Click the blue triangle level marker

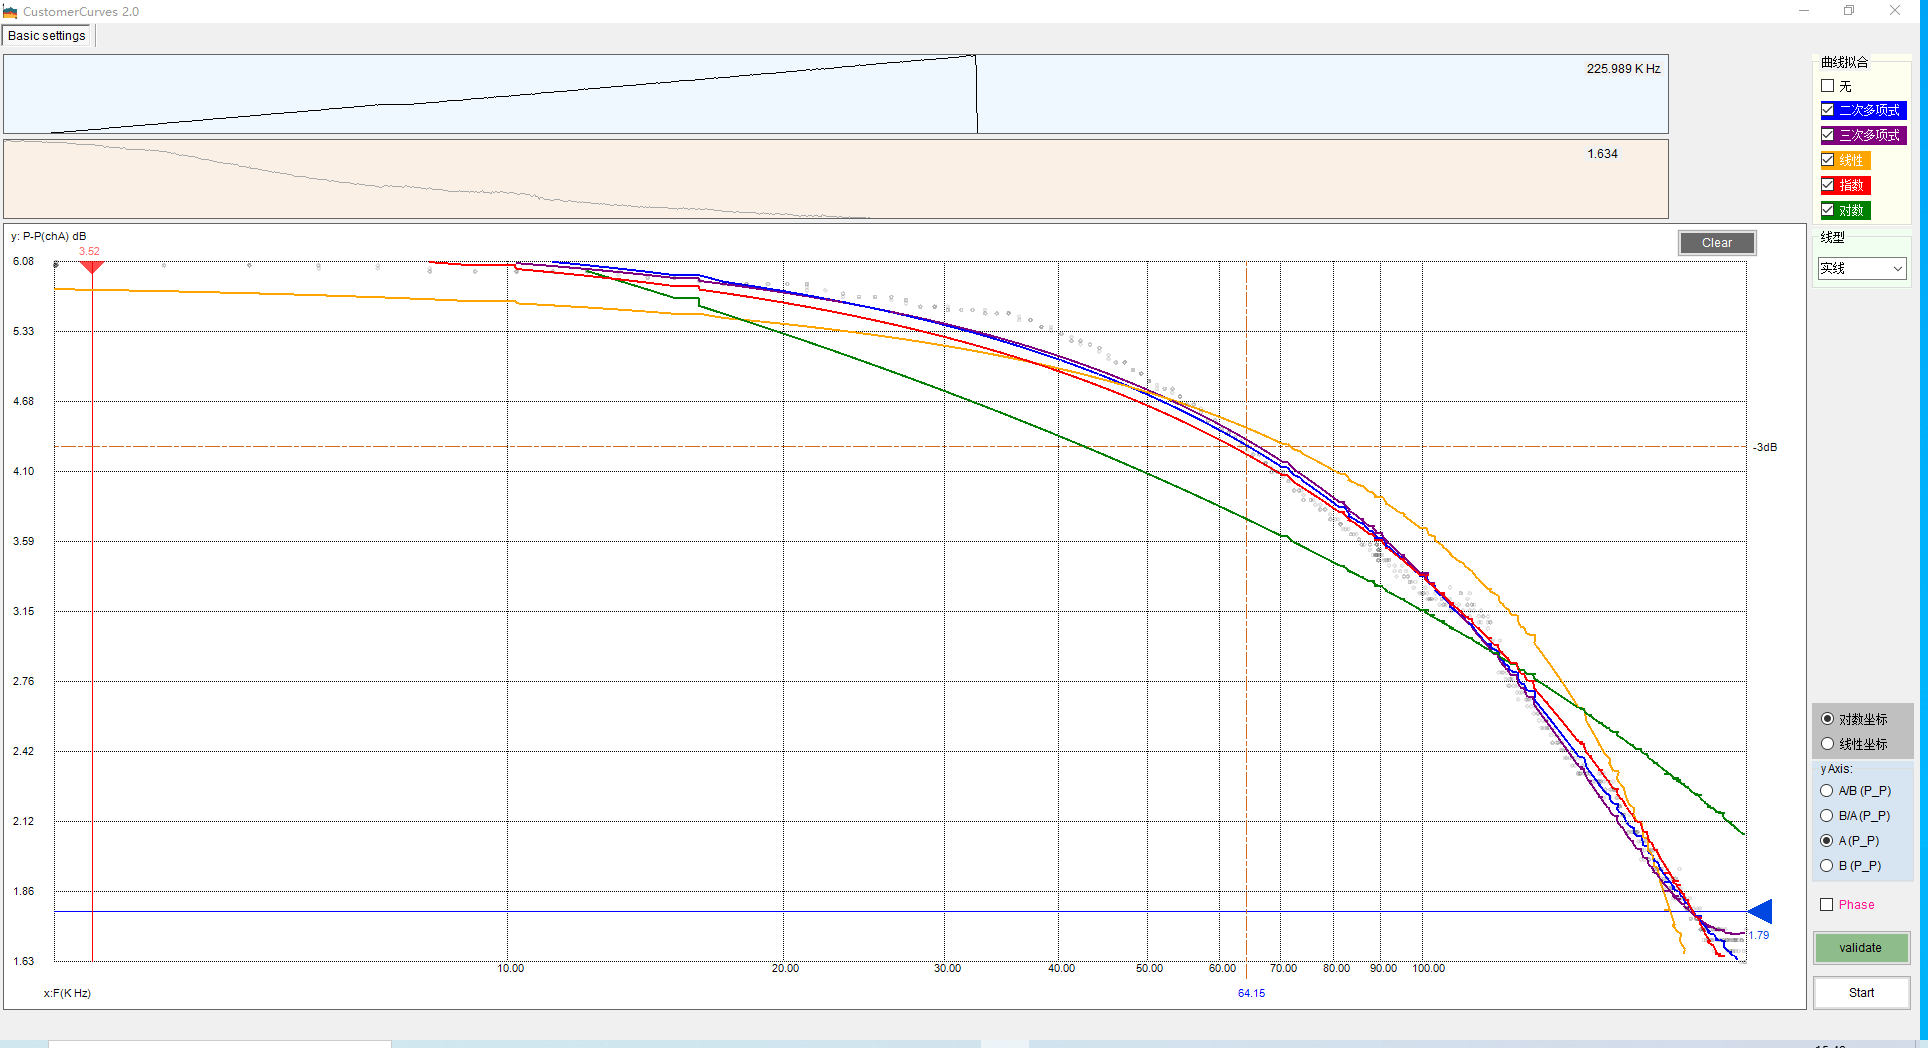pyautogui.click(x=1761, y=911)
